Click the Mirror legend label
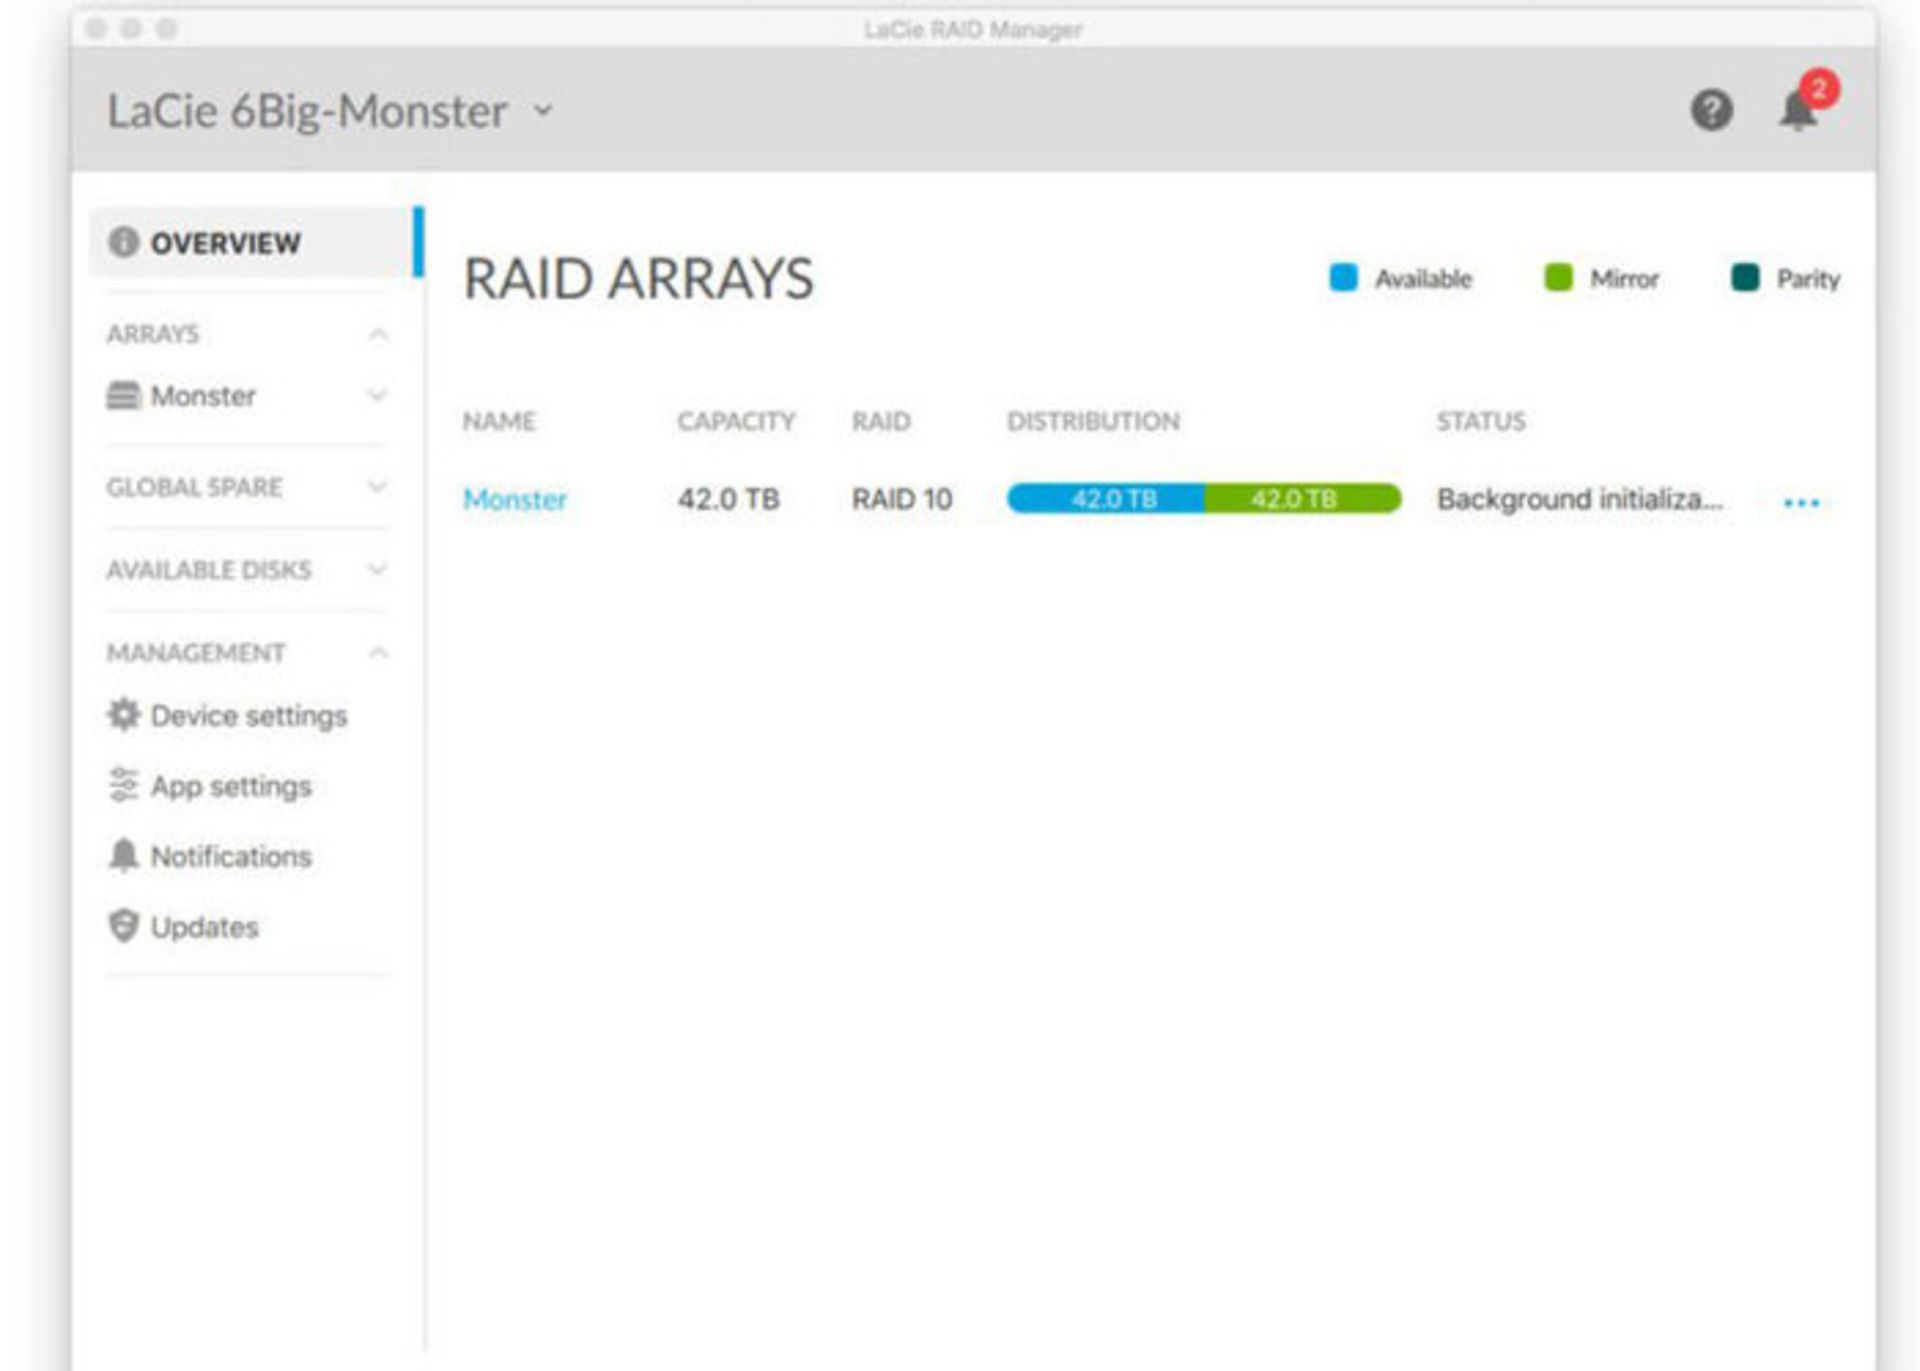1920x1371 pixels. pyautogui.click(x=1624, y=279)
